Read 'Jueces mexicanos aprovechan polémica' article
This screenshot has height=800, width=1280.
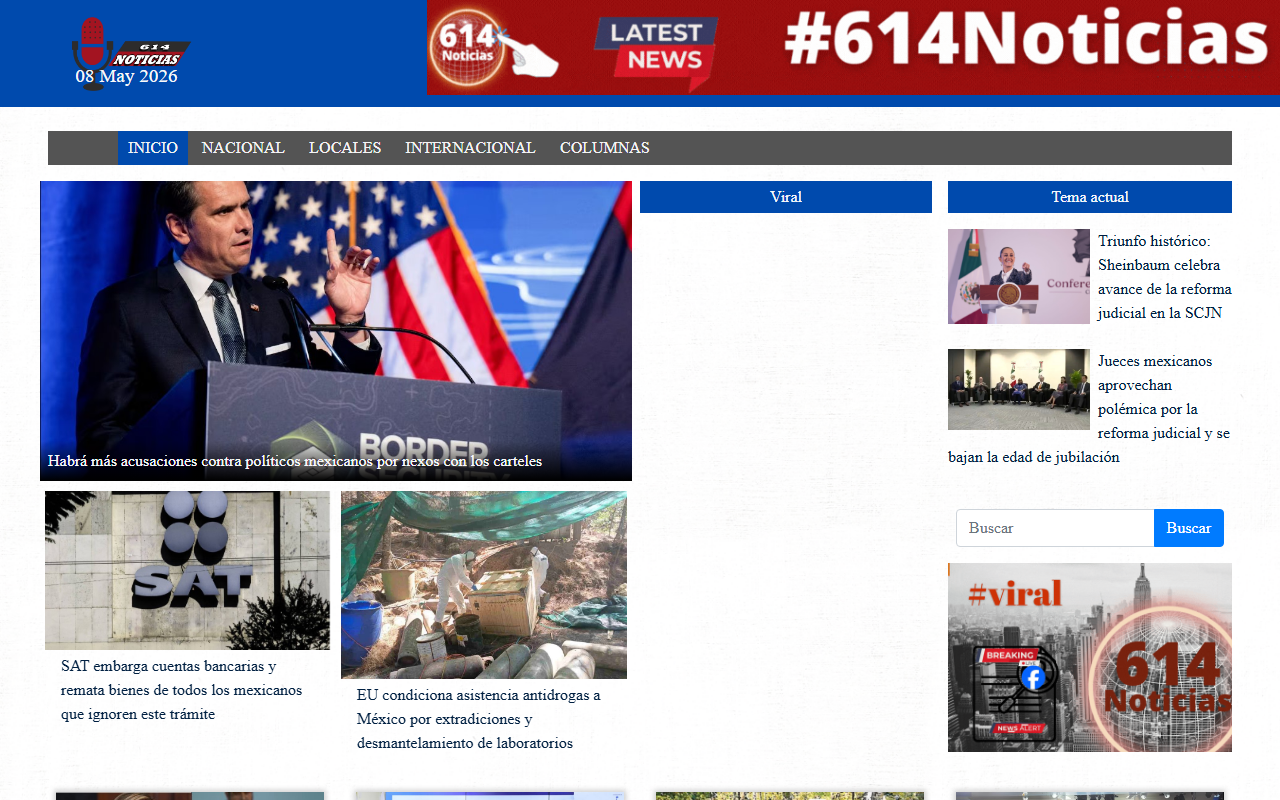tap(1090, 409)
